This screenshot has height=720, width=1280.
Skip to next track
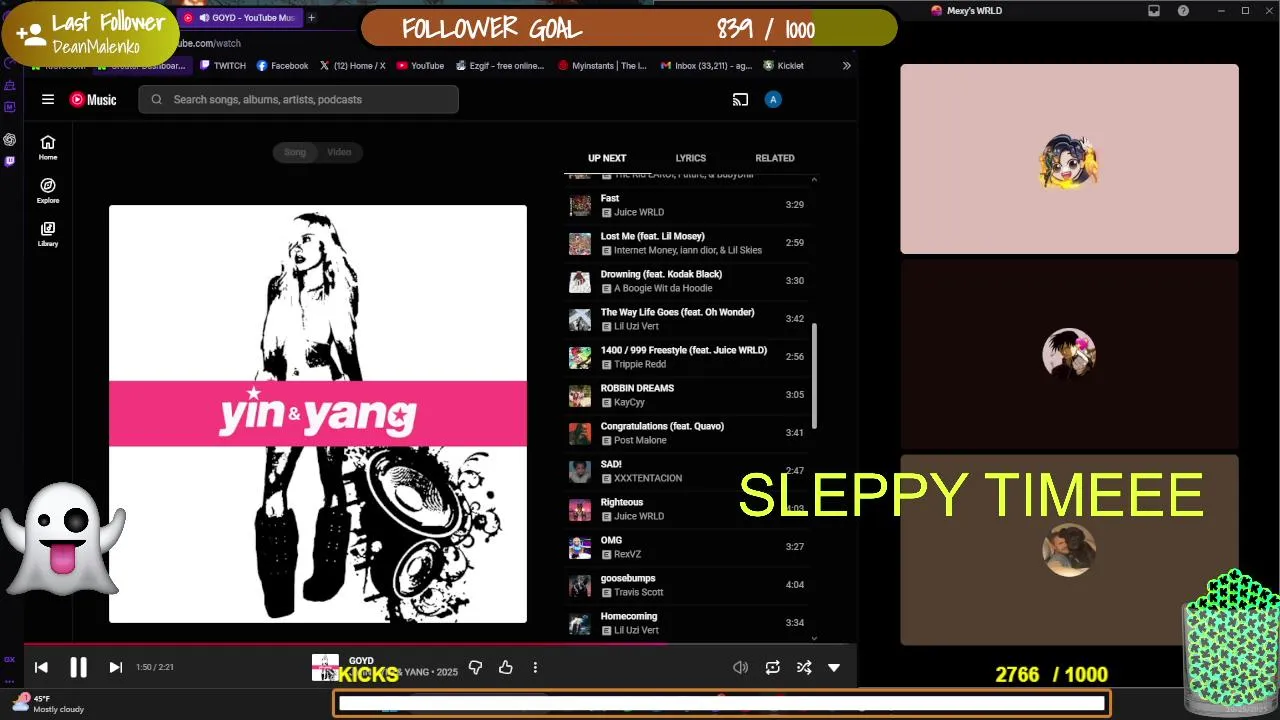[x=115, y=667]
